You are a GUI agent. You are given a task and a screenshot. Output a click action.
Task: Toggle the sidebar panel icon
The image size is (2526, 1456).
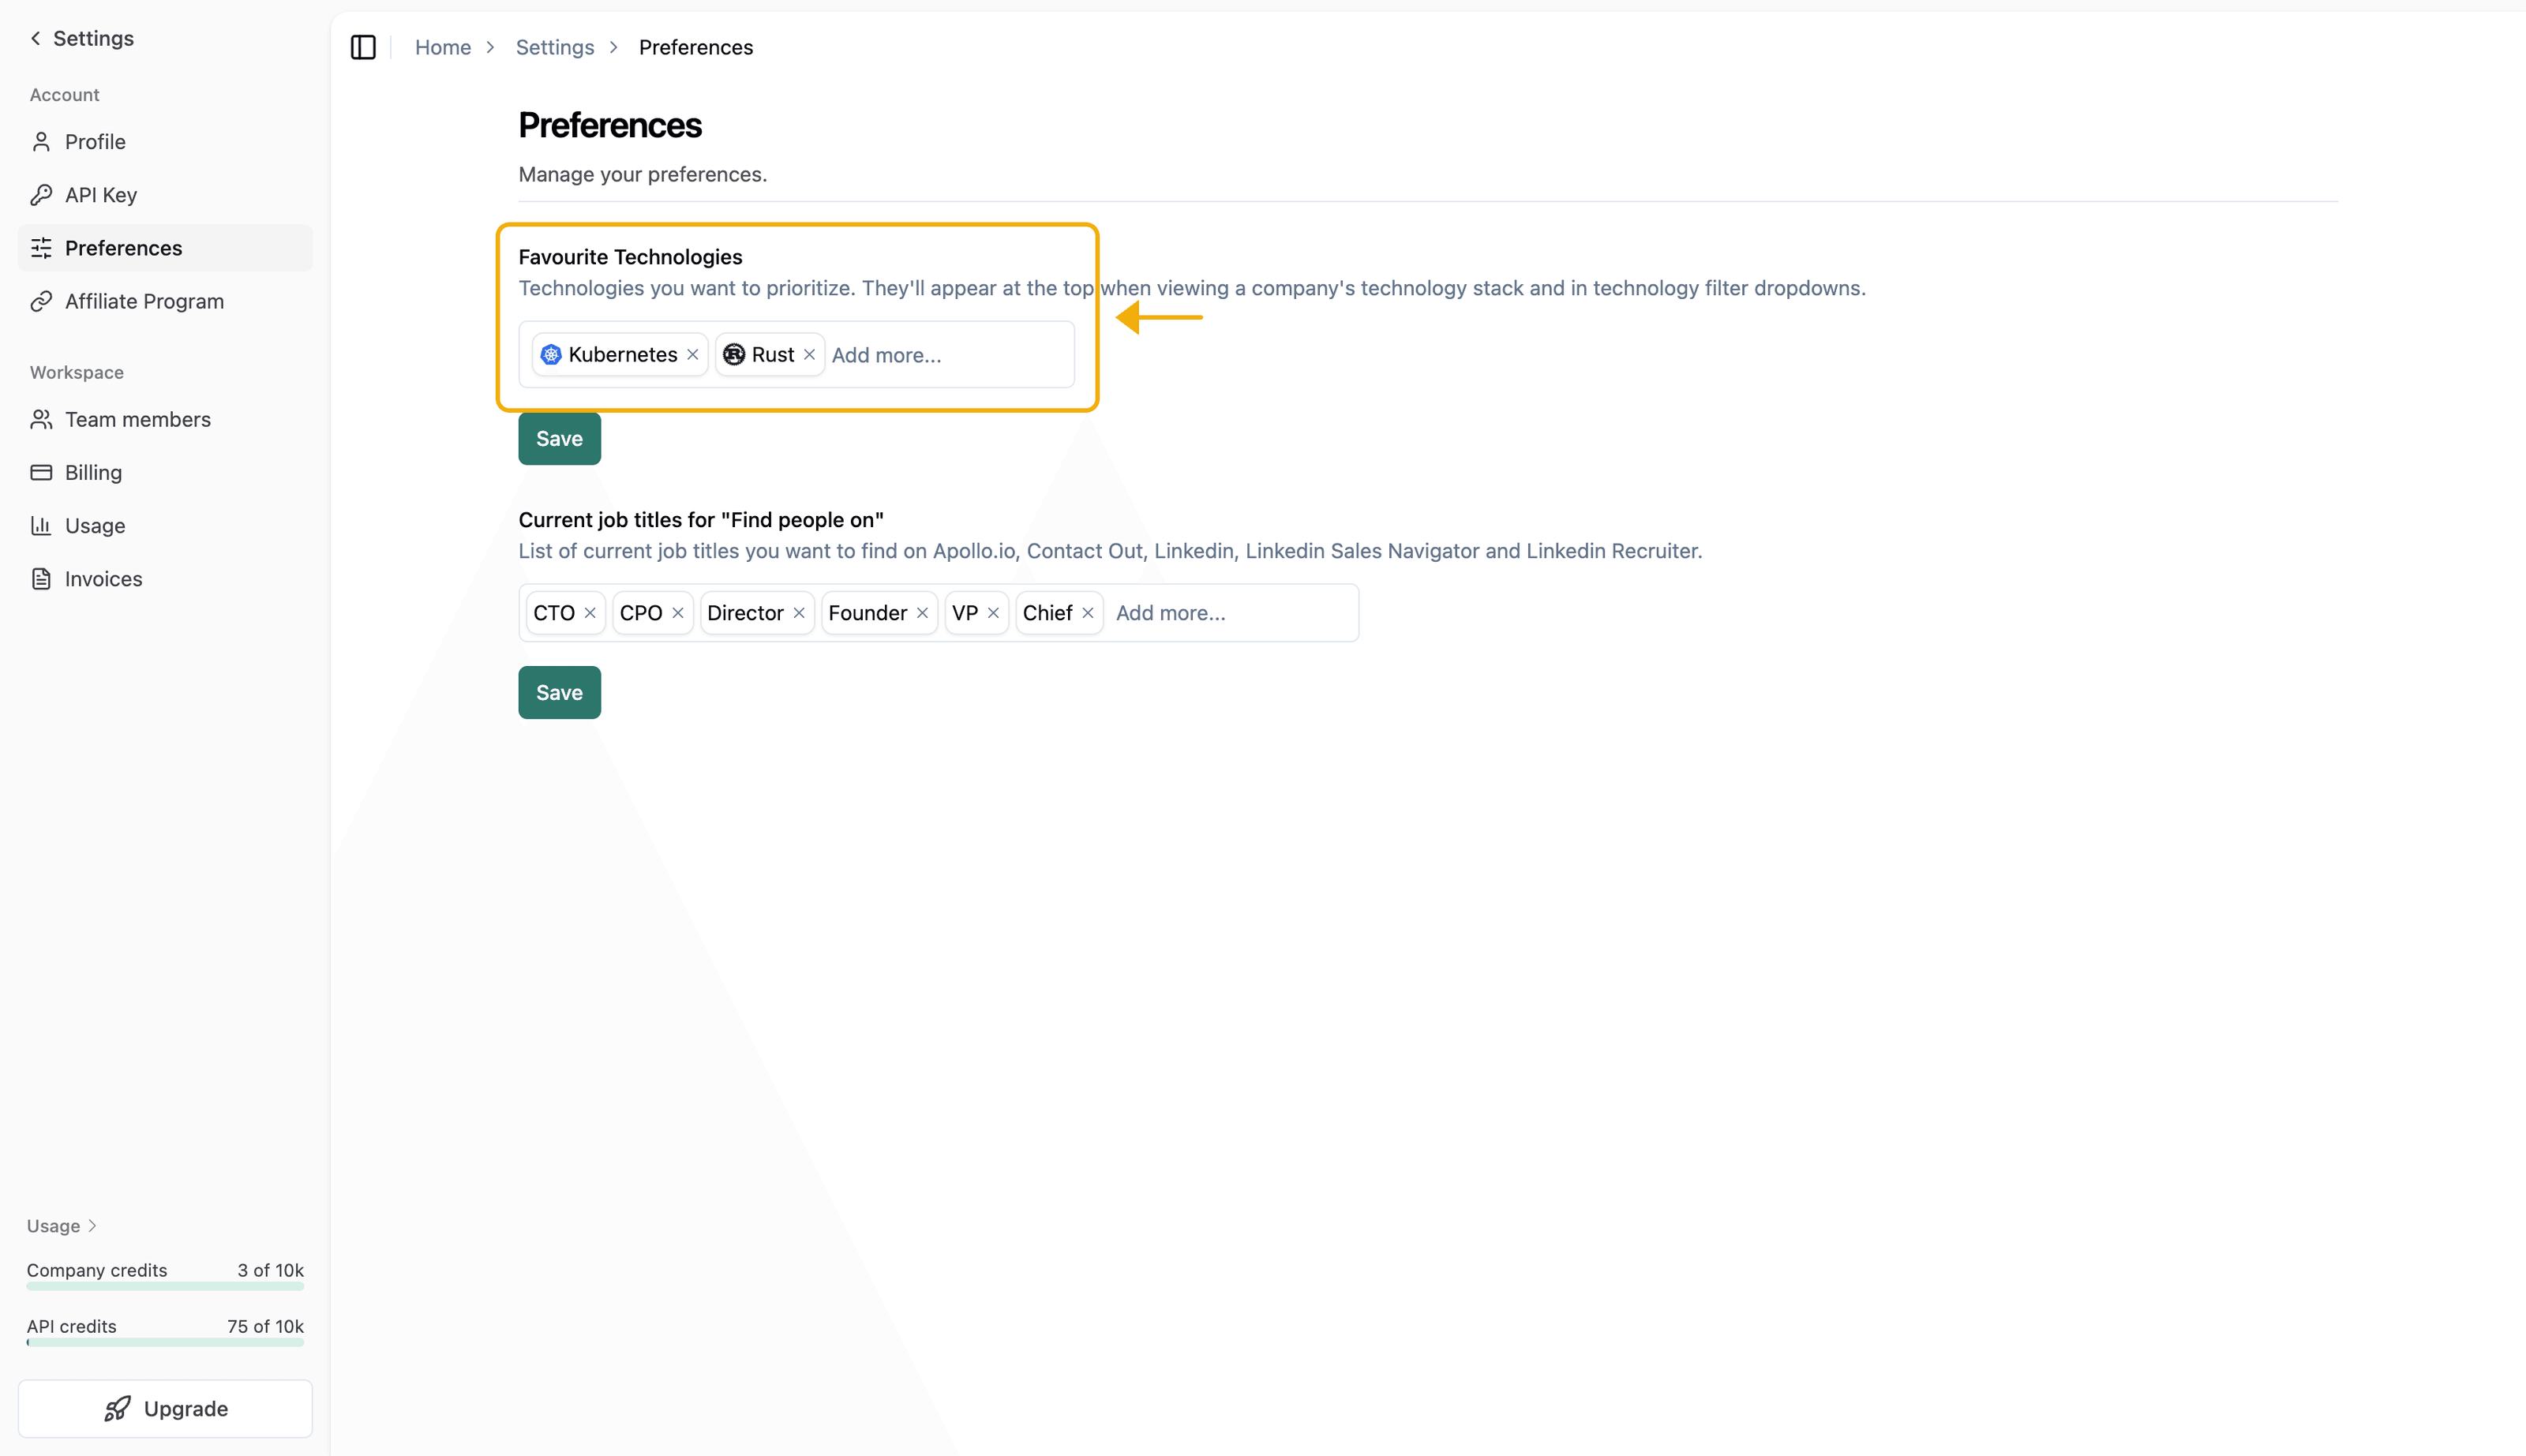[362, 47]
